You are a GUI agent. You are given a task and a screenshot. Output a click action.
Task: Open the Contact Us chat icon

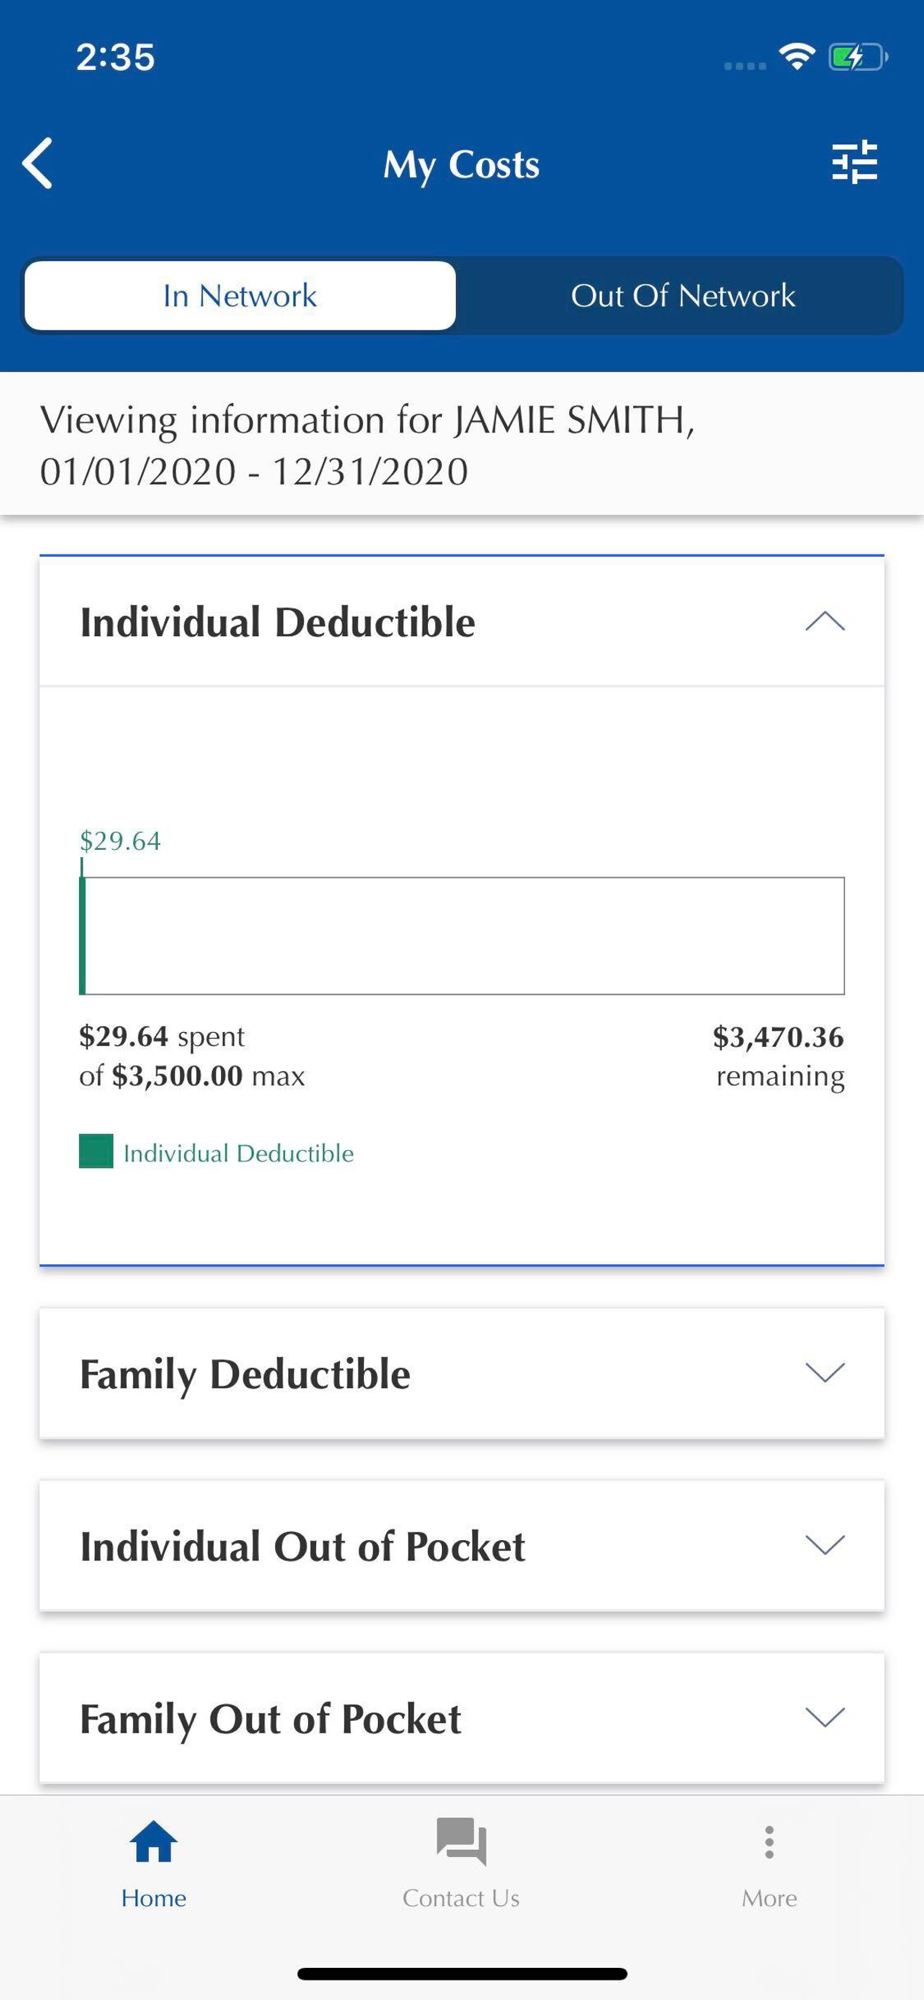[461, 1841]
